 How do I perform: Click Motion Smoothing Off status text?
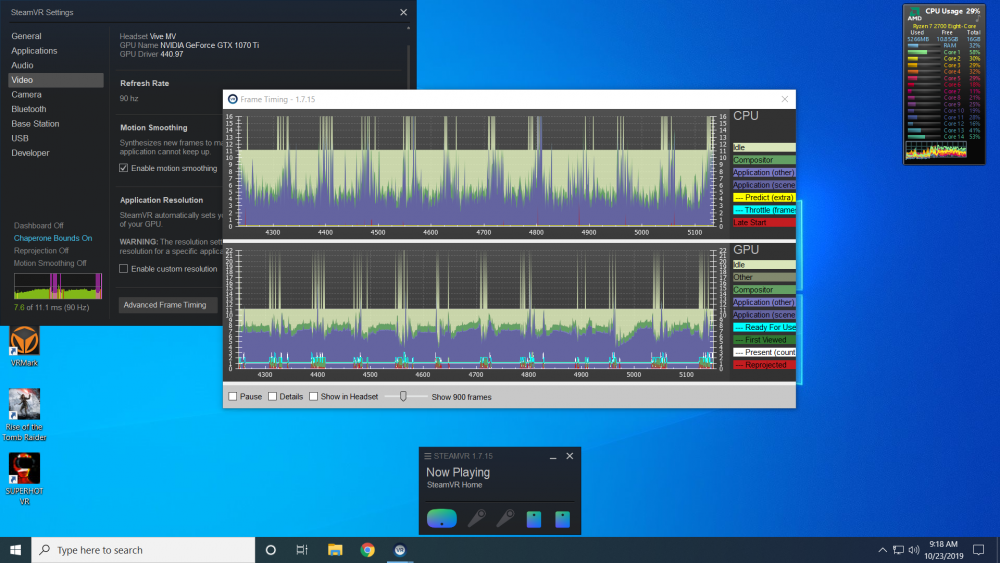[50, 263]
